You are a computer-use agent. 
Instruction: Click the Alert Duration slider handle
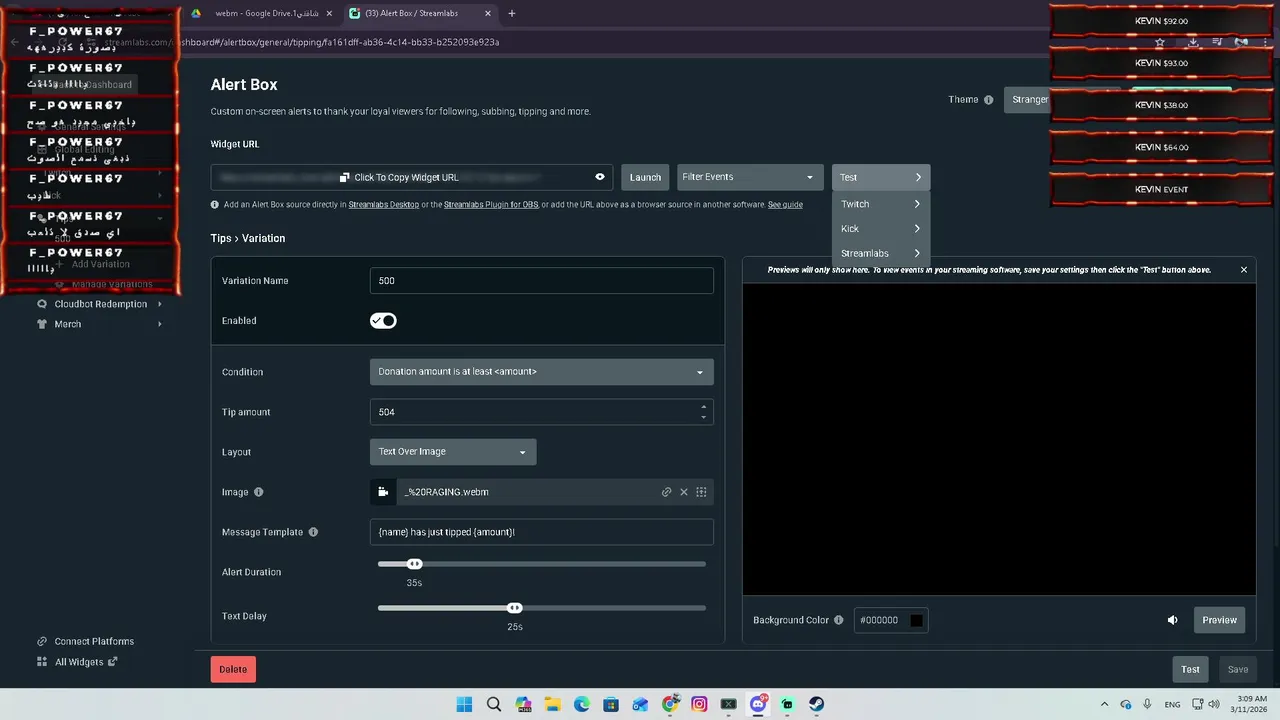click(x=415, y=564)
